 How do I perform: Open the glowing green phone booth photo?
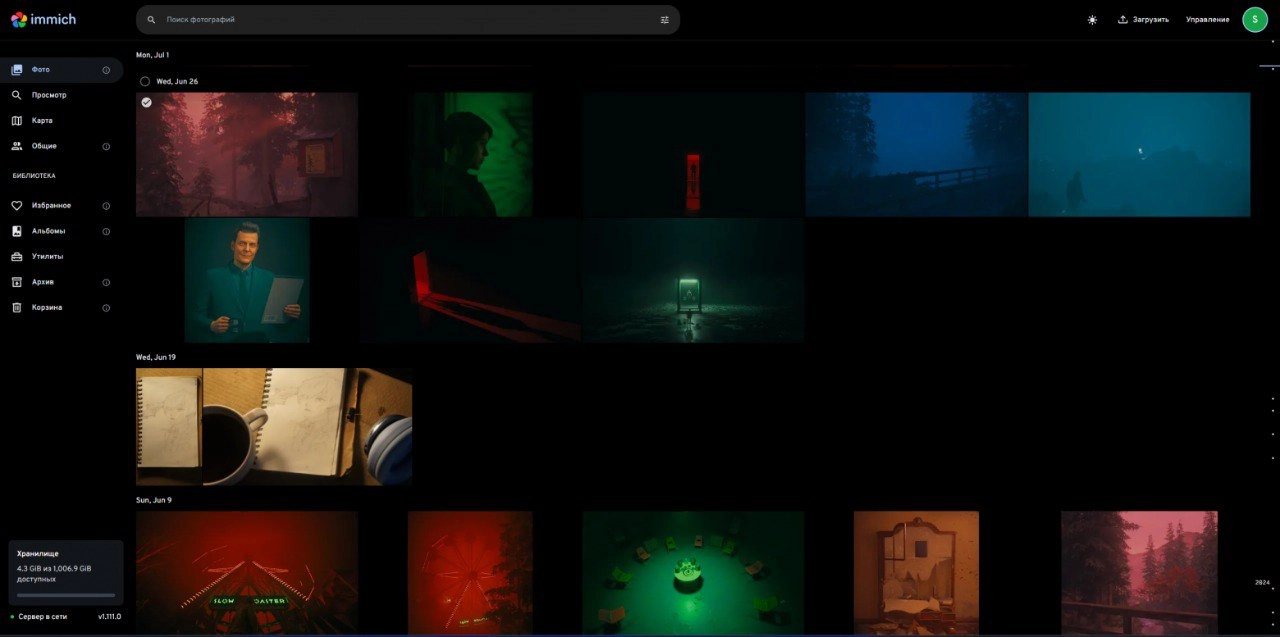(693, 281)
